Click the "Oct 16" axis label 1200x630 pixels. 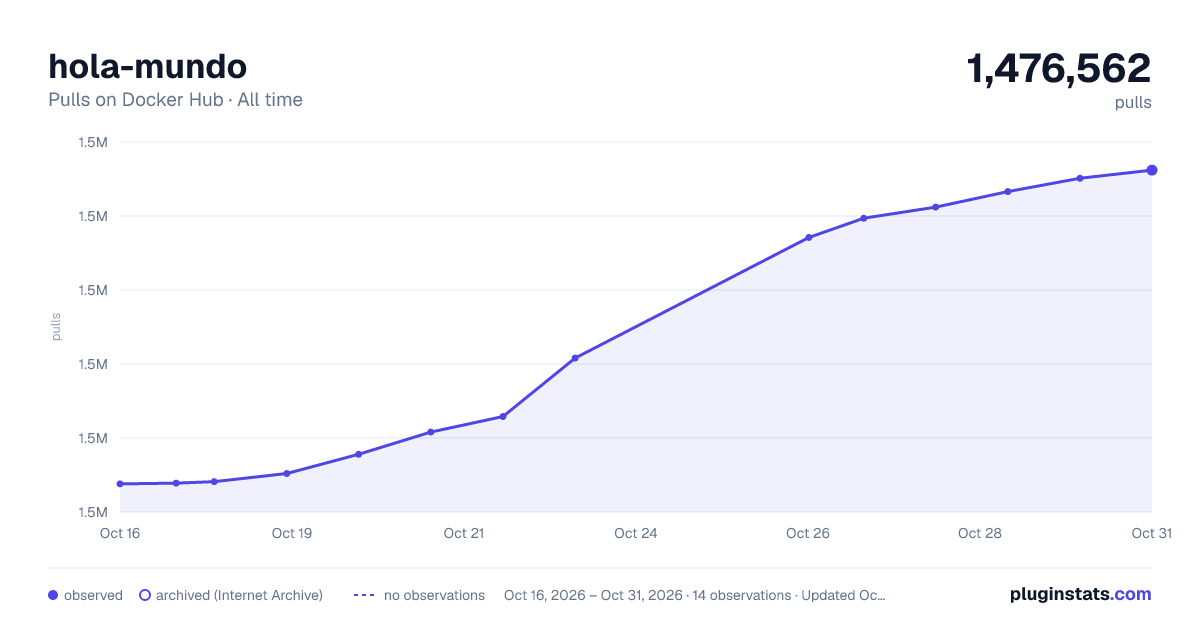pyautogui.click(x=120, y=533)
